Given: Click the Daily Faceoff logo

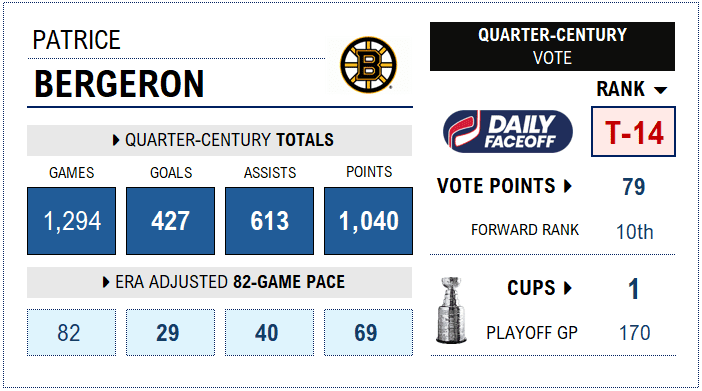Looking at the screenshot, I should pos(508,132).
